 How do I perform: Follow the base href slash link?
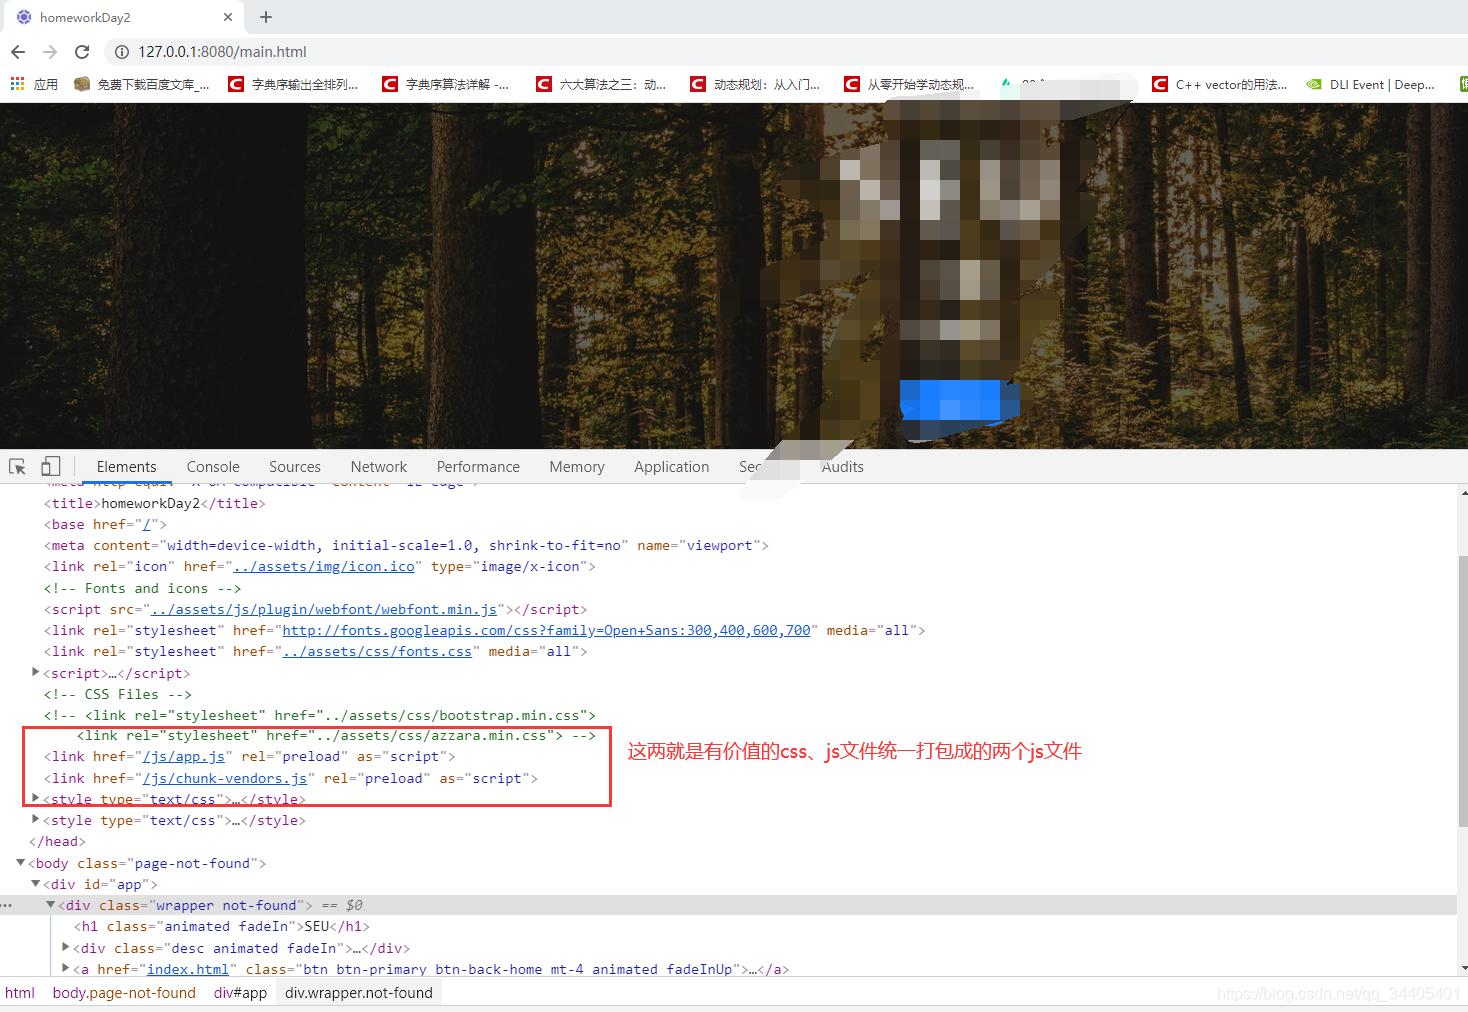(147, 525)
